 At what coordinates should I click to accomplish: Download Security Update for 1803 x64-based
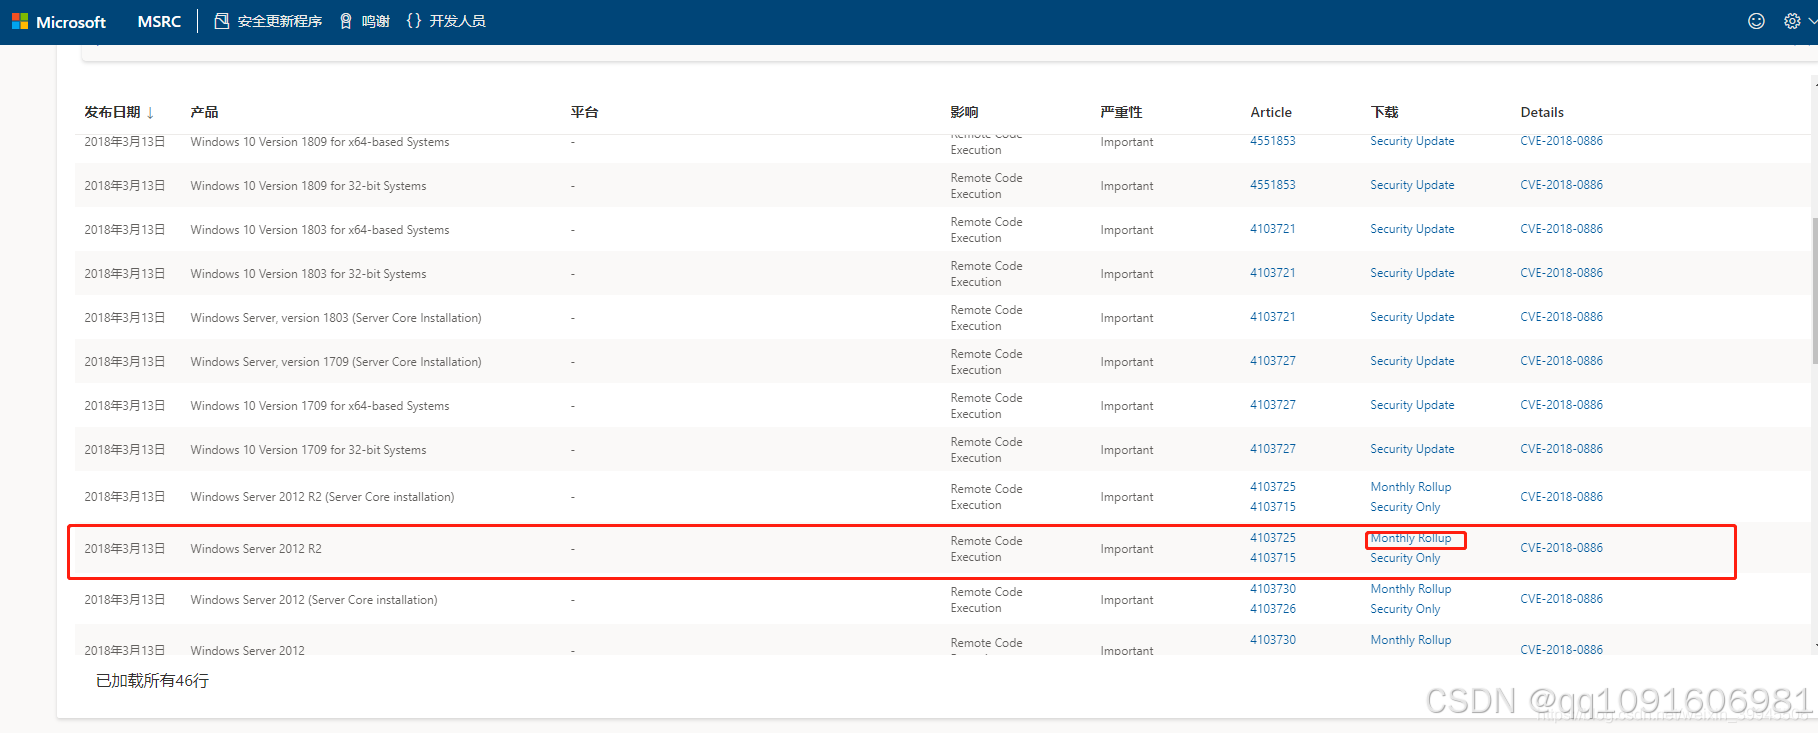point(1412,229)
